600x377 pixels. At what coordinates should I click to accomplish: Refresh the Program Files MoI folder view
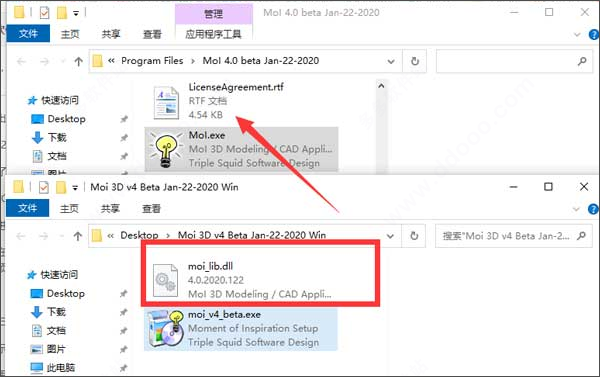tap(415, 61)
